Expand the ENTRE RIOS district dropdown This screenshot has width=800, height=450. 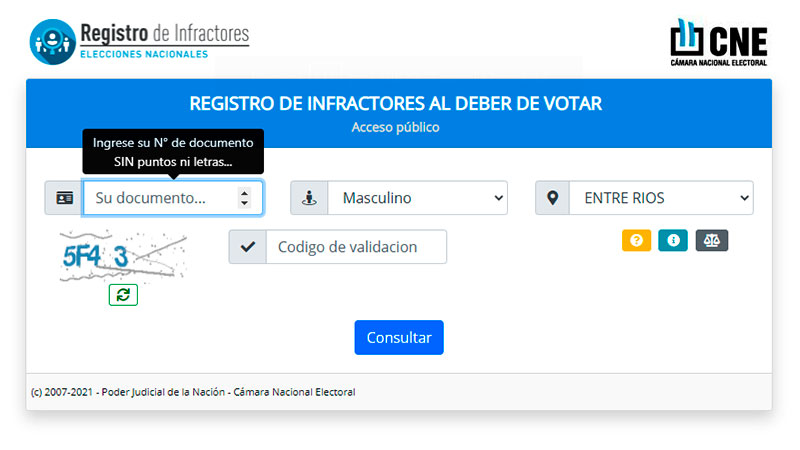pos(661,198)
